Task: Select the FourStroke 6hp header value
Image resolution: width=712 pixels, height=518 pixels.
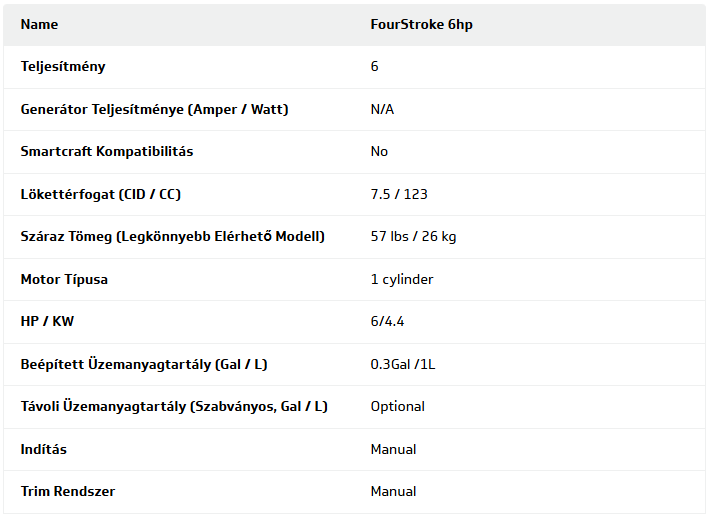Action: pos(421,24)
